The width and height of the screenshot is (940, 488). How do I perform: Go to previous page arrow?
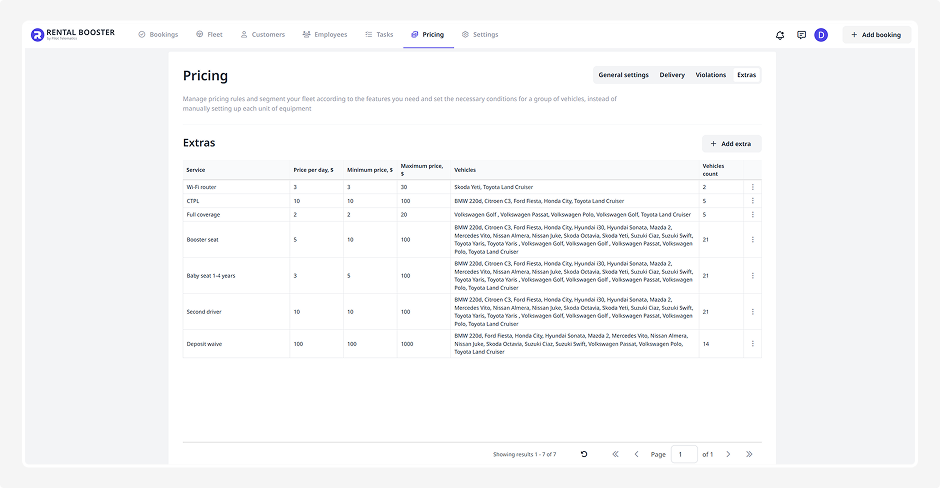point(636,454)
